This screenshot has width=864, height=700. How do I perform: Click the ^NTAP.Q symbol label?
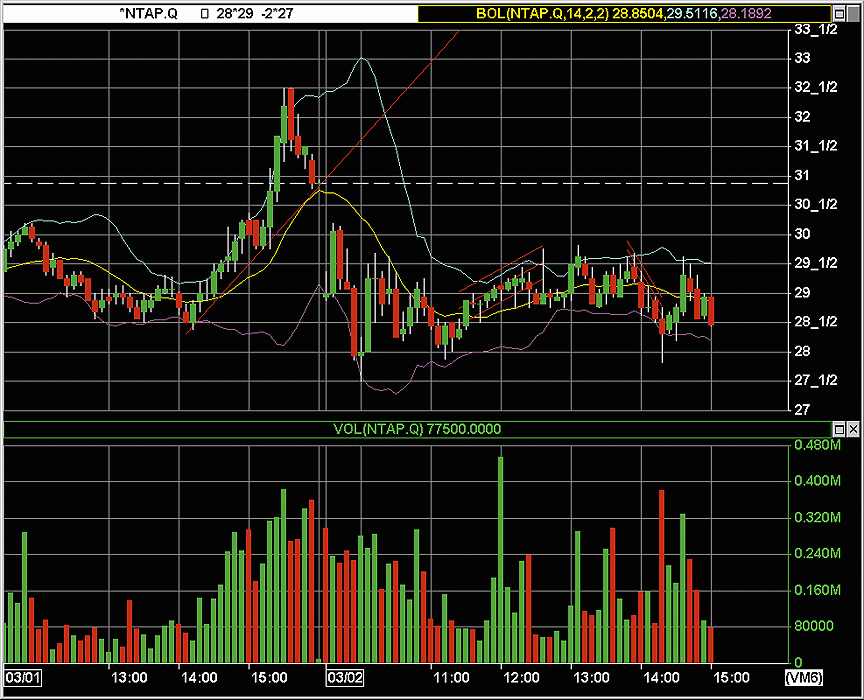[x=148, y=13]
